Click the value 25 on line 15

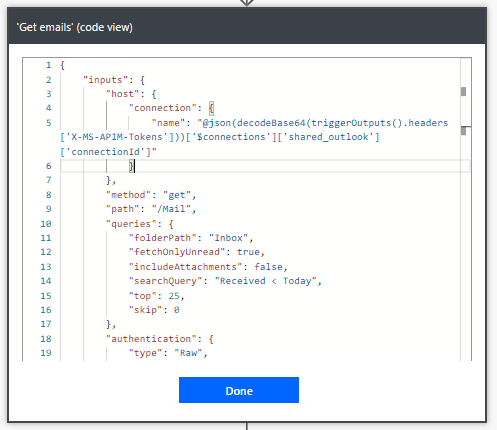pos(174,296)
